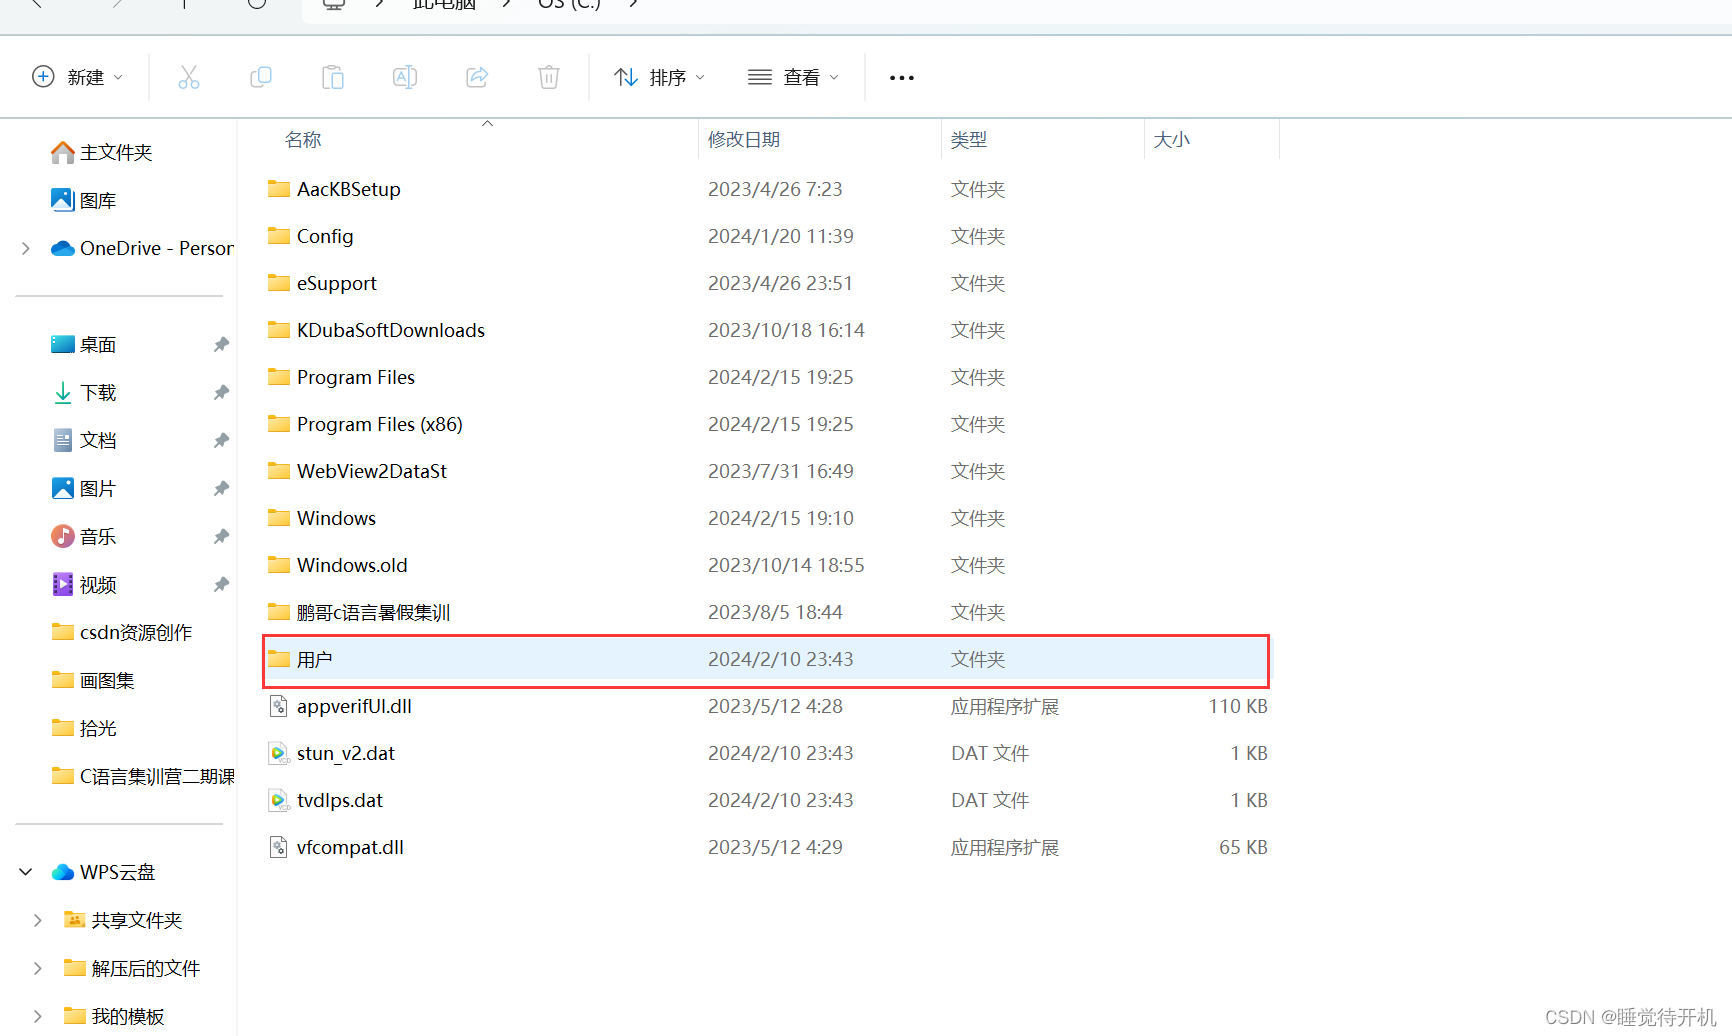Image resolution: width=1732 pixels, height=1036 pixels.
Task: Click the Rename icon in toolbar
Action: pyautogui.click(x=405, y=77)
